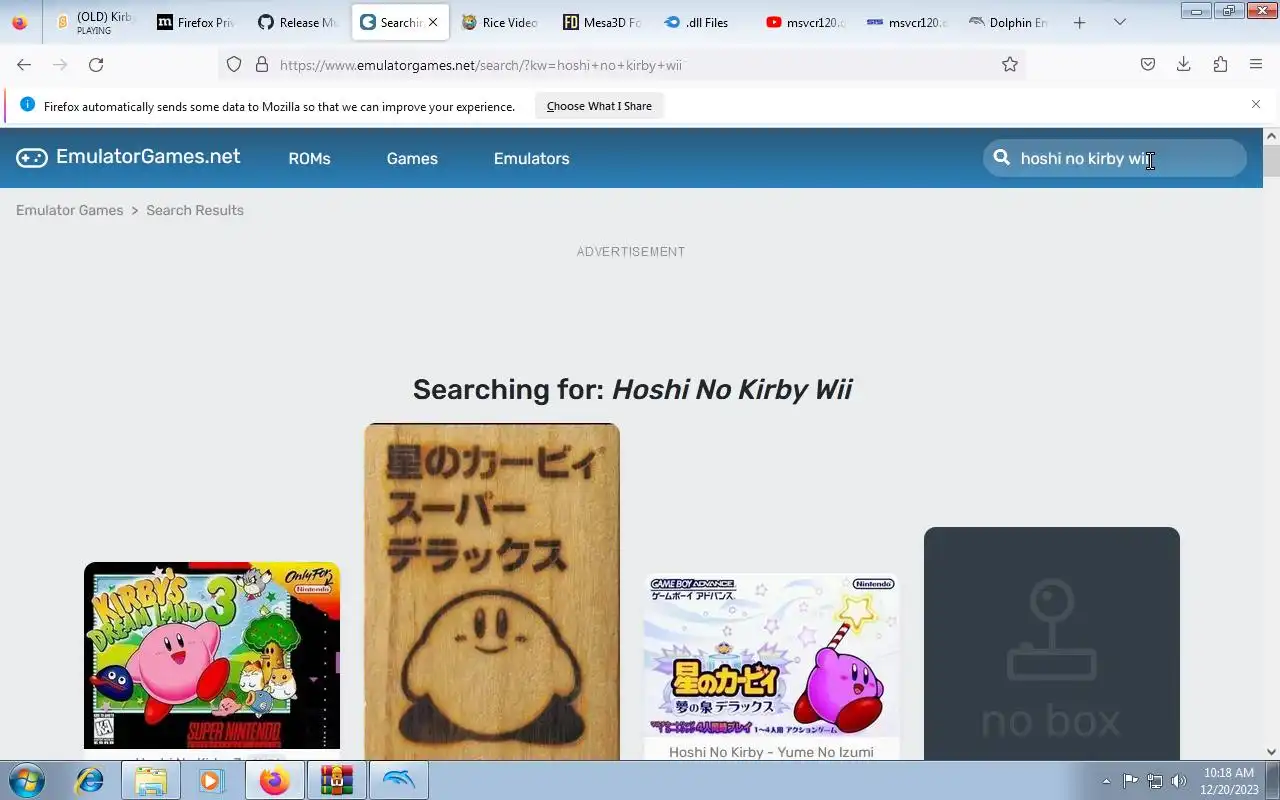The height and width of the screenshot is (800, 1280).
Task: Open Windows Media Player on taskbar
Action: [x=211, y=780]
